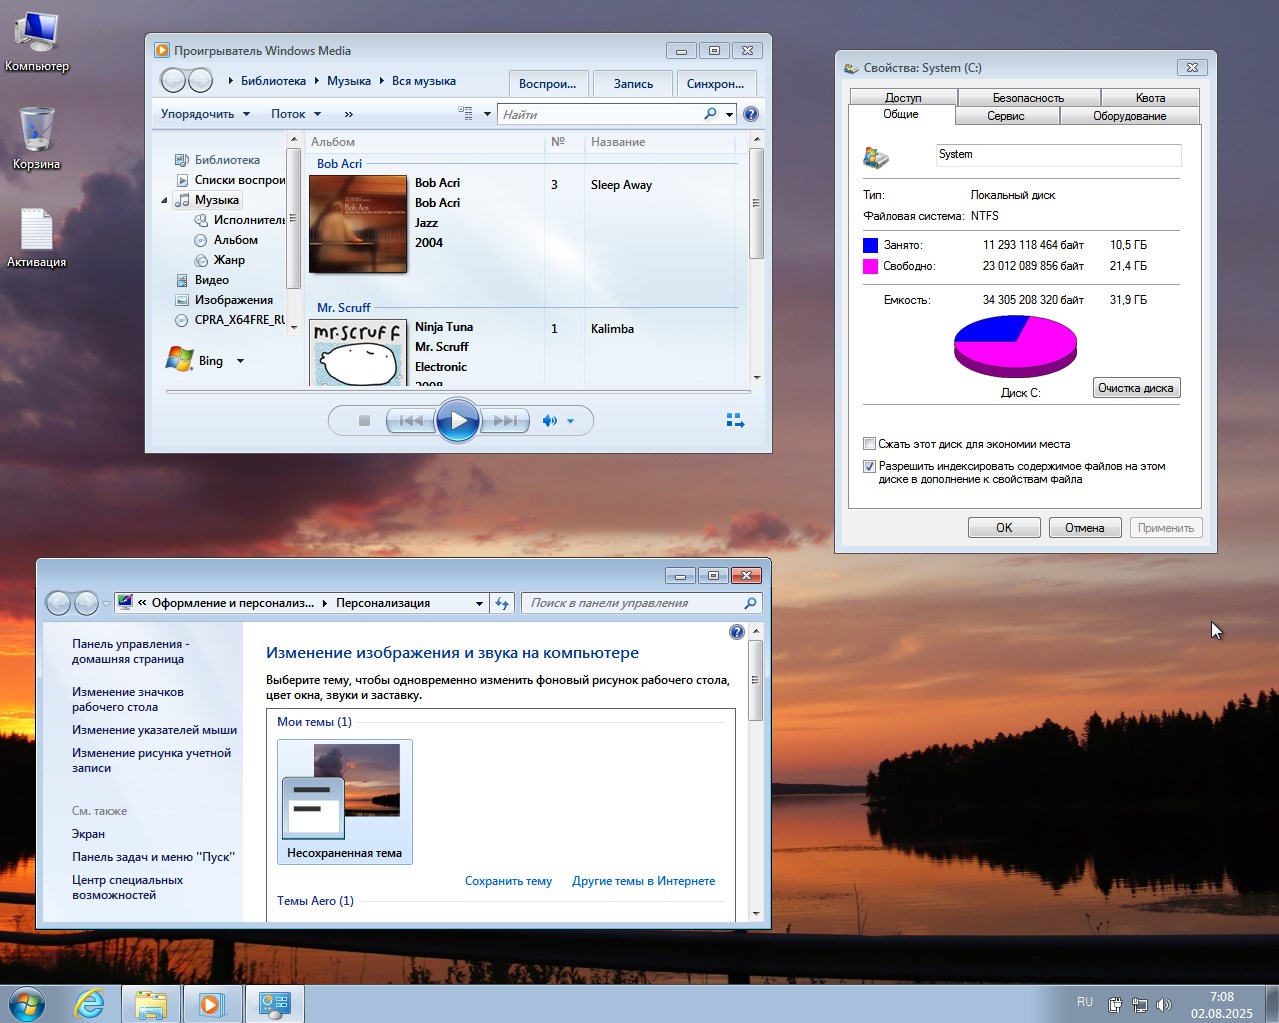Screen dimensions: 1279x1023
Task: Open view options icon in Media Player
Action: [465, 114]
